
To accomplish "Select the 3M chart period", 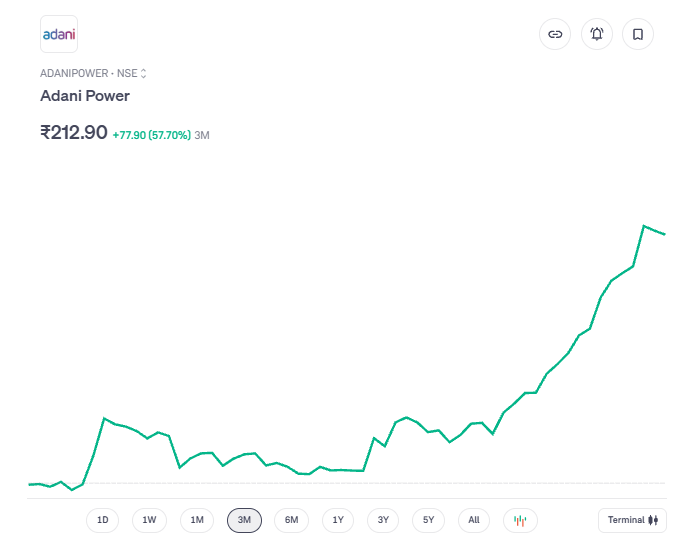I will click(x=244, y=520).
